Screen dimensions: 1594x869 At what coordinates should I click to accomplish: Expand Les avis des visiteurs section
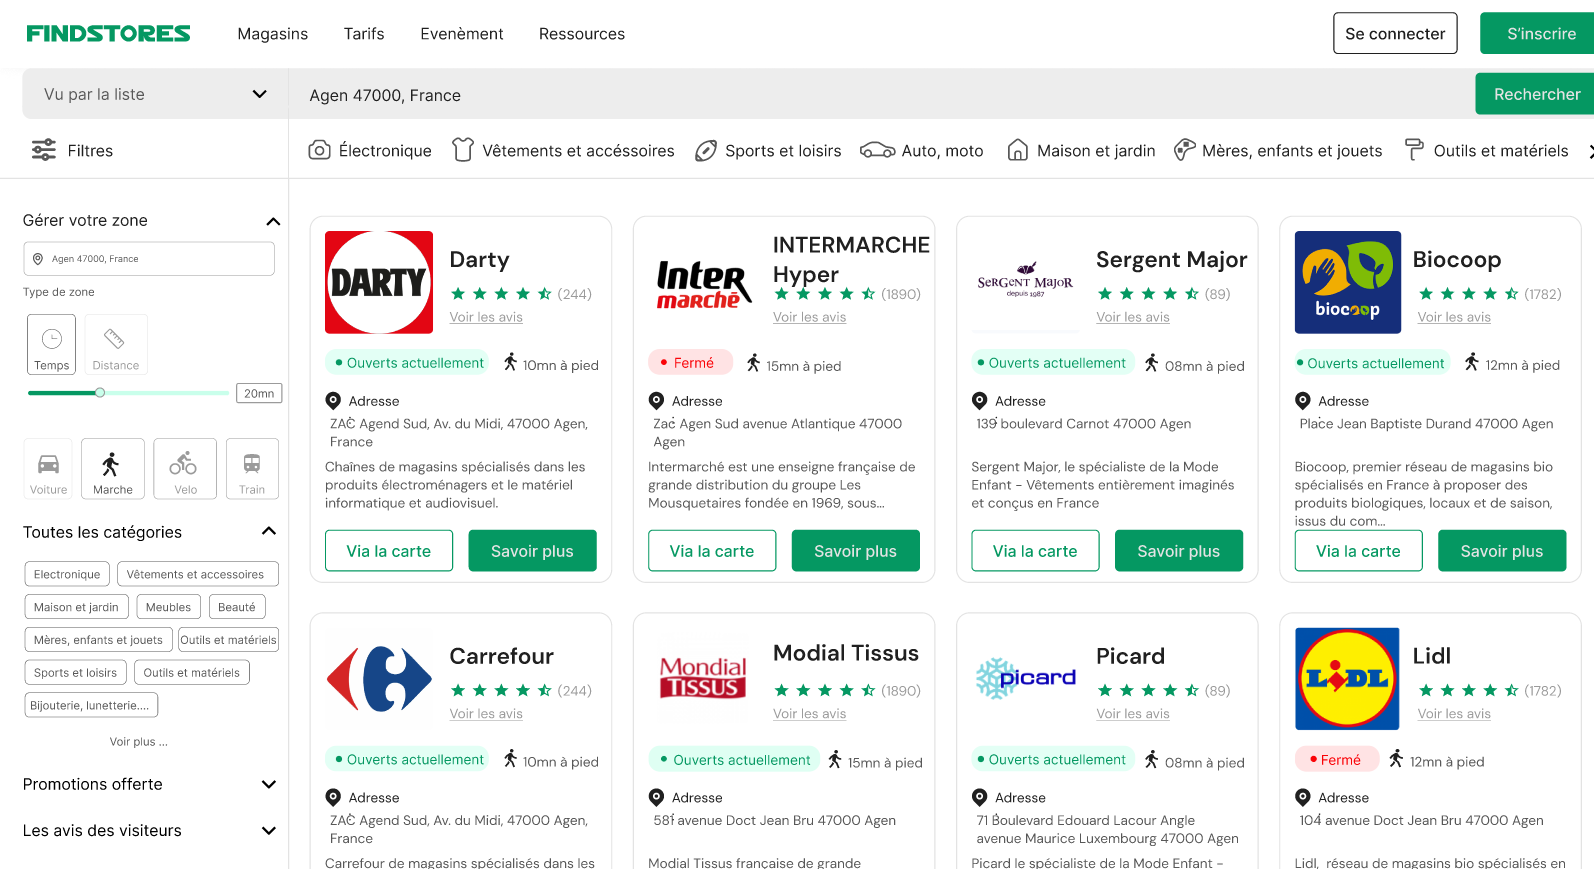tap(269, 830)
